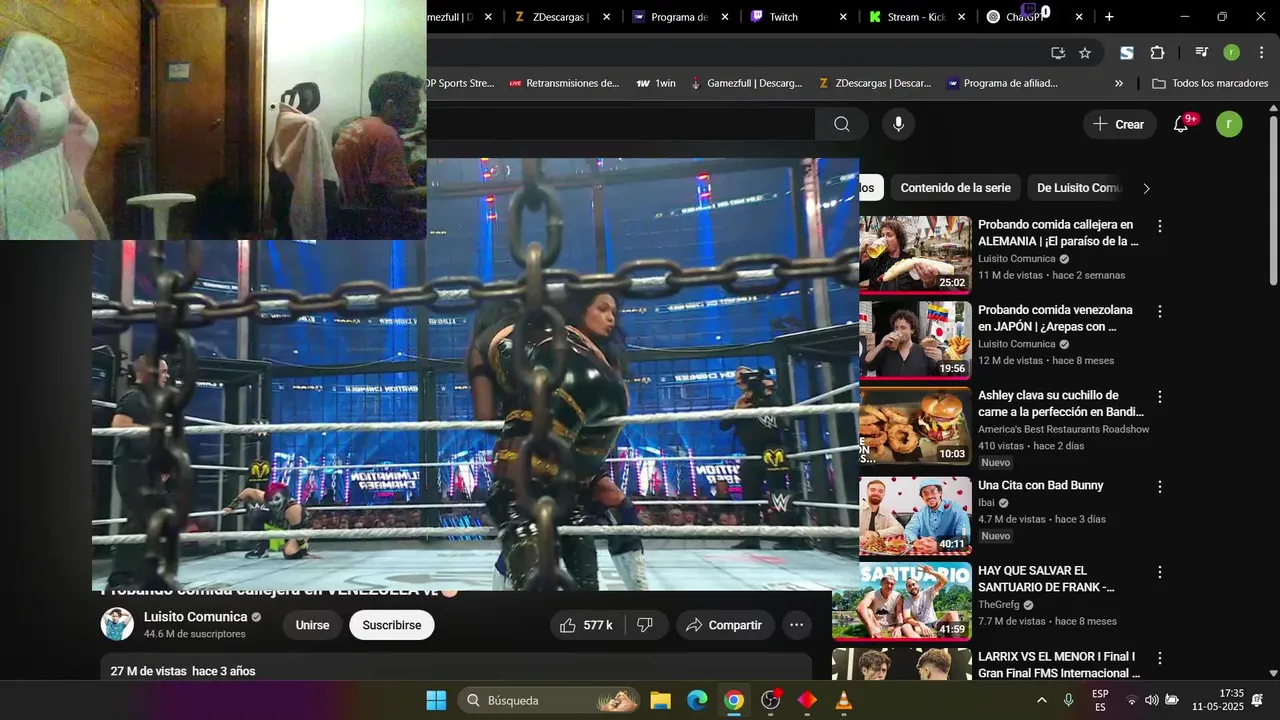This screenshot has width=1280, height=720.
Task: Close the ChatGPT tab
Action: (x=1079, y=16)
